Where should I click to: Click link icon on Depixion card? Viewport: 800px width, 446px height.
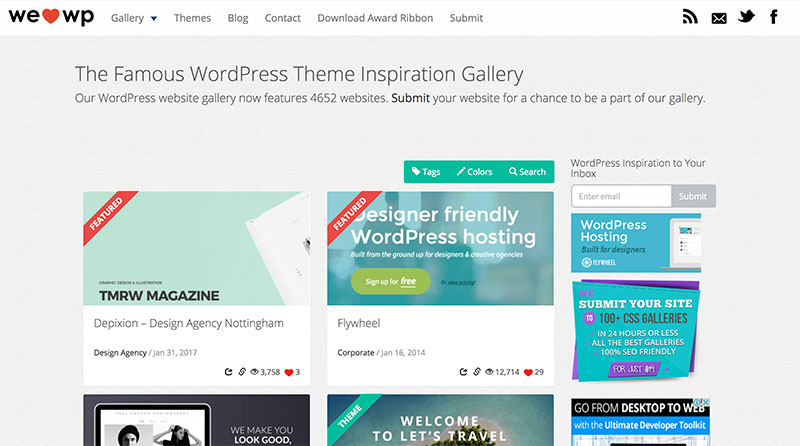click(242, 372)
